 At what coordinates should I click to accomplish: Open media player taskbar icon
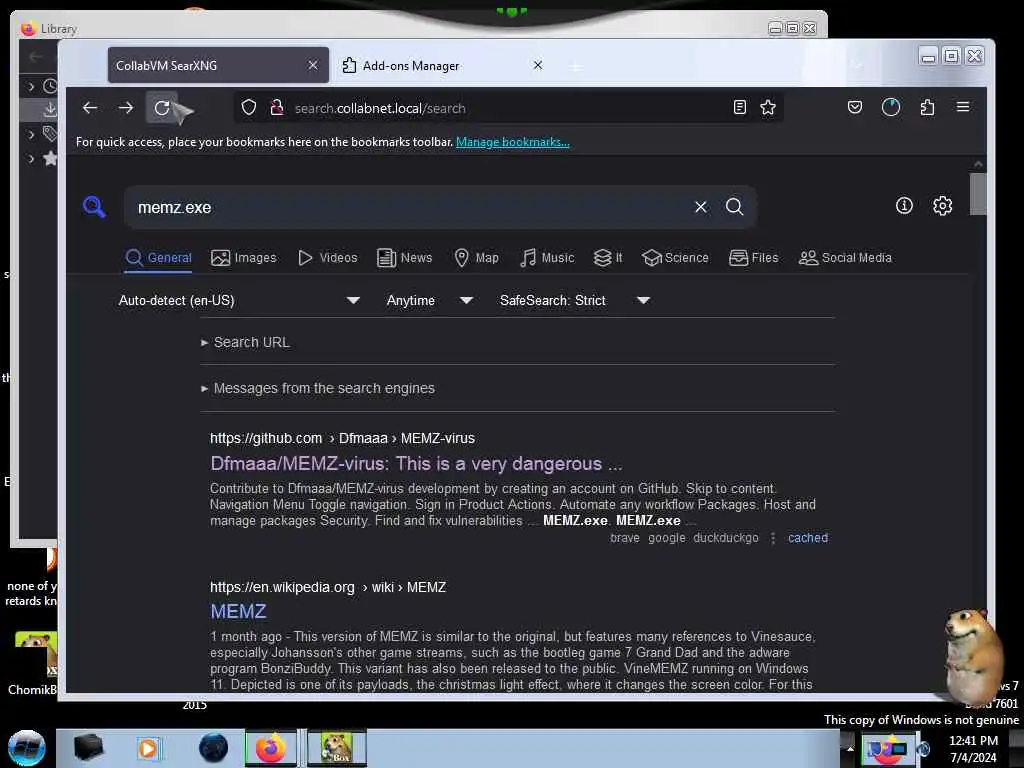pos(148,748)
